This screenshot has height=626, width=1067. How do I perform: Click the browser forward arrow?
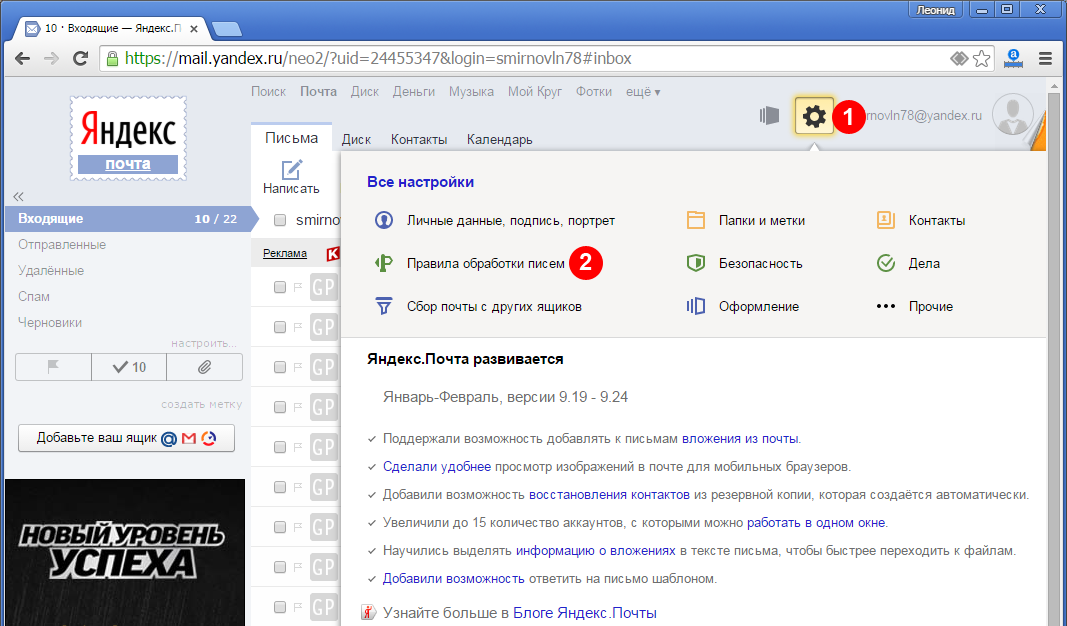coord(51,59)
